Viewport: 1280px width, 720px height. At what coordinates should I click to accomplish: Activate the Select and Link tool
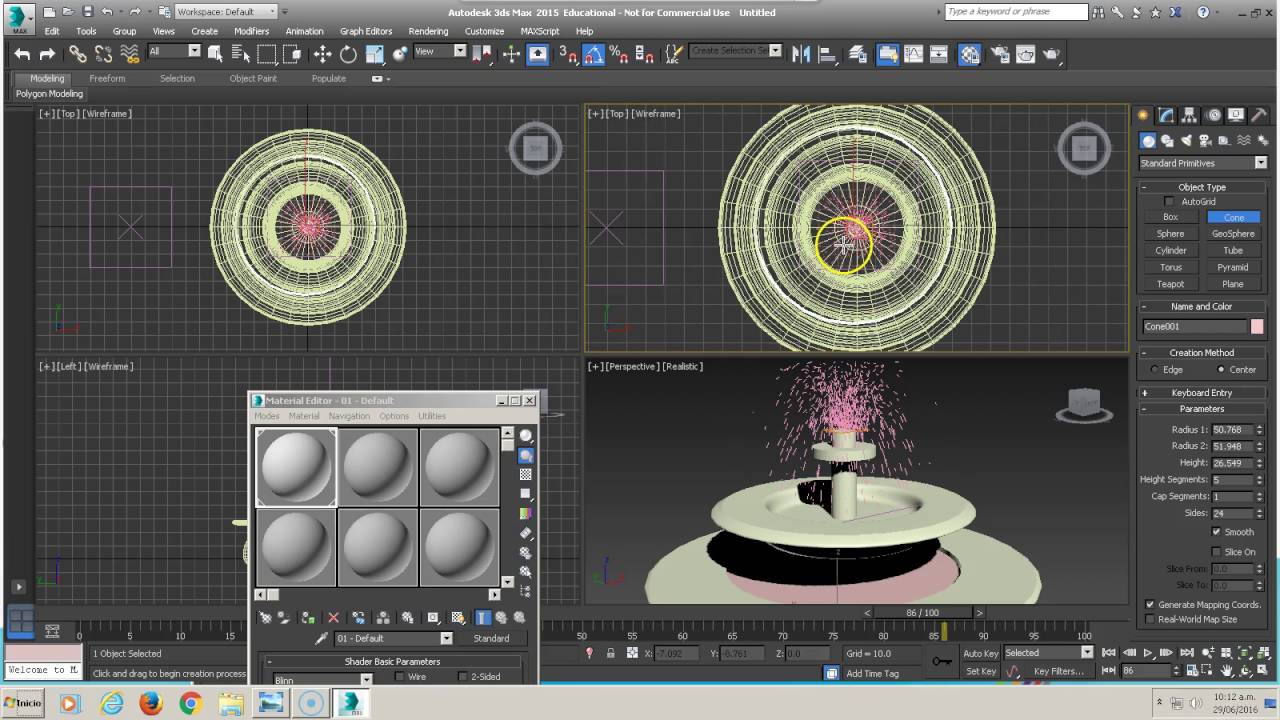click(77, 55)
